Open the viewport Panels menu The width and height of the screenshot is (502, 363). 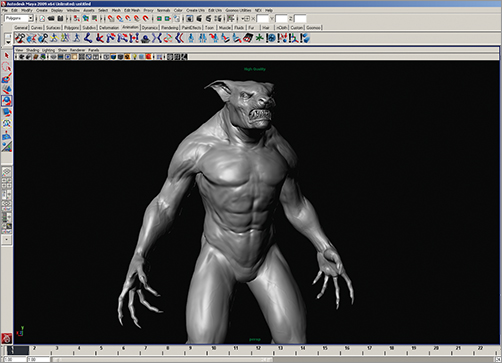click(x=93, y=50)
